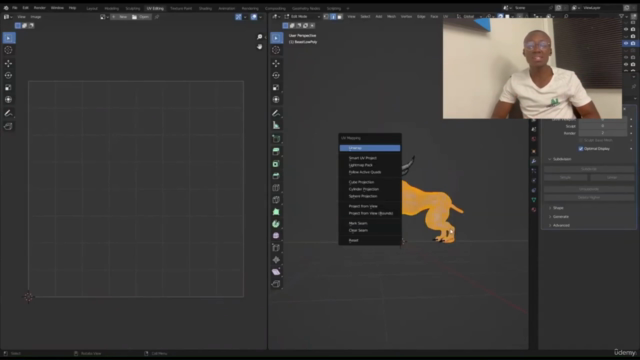Select the Poly Build tool

(x=276, y=212)
